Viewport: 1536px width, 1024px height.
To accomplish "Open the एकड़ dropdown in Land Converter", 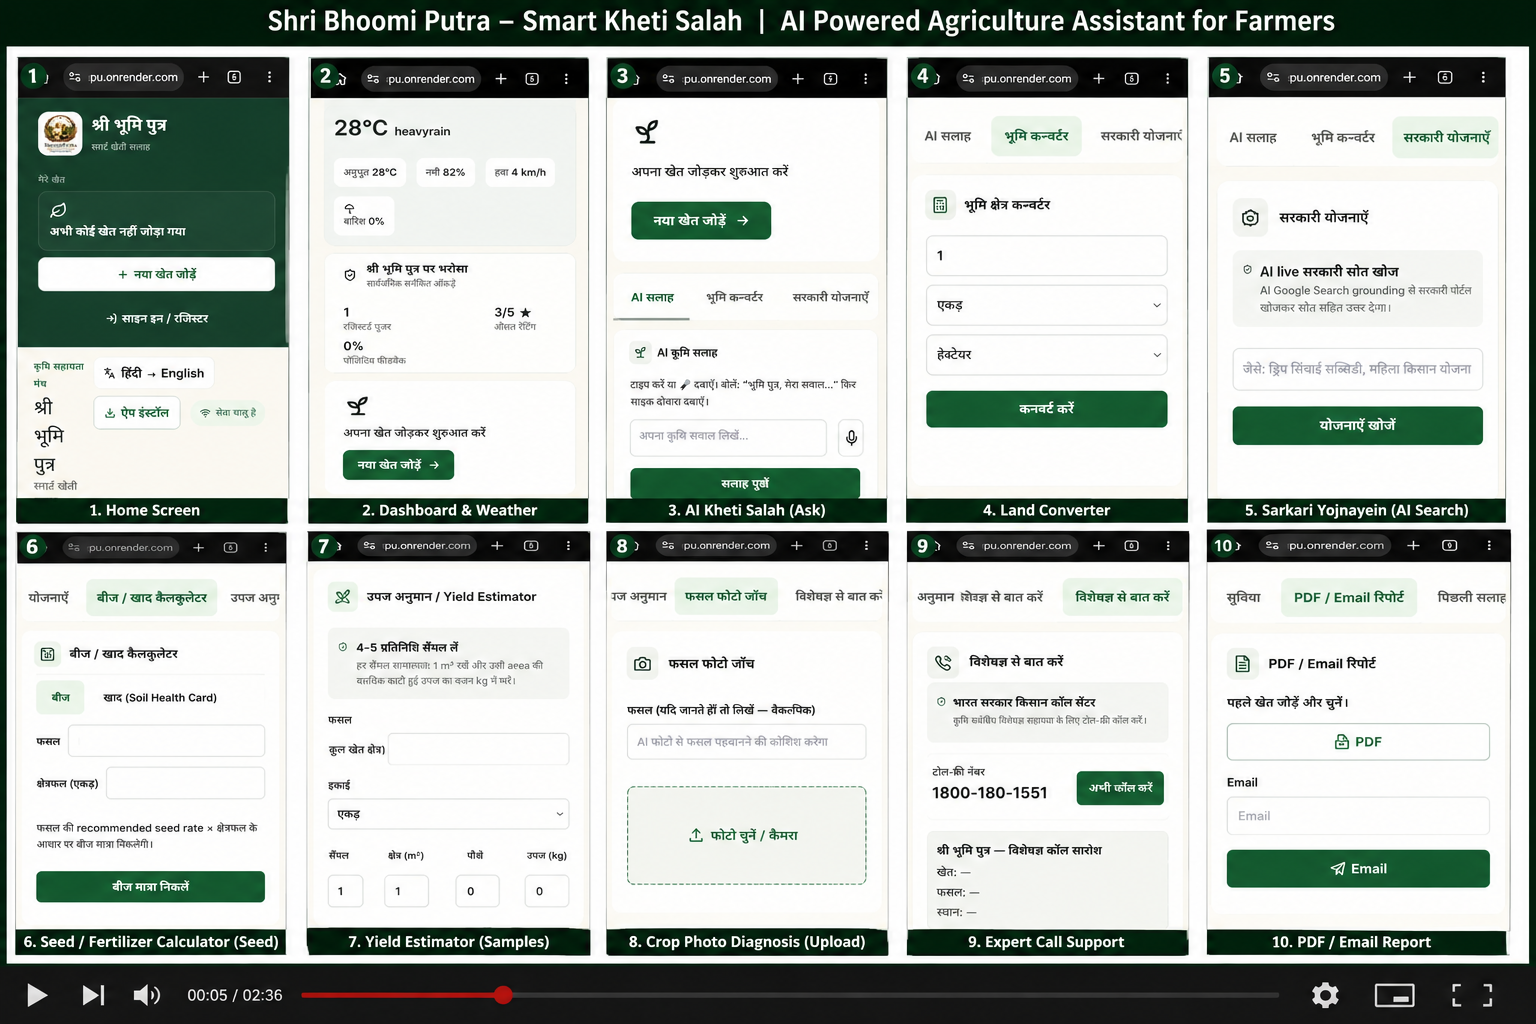I will (1046, 305).
